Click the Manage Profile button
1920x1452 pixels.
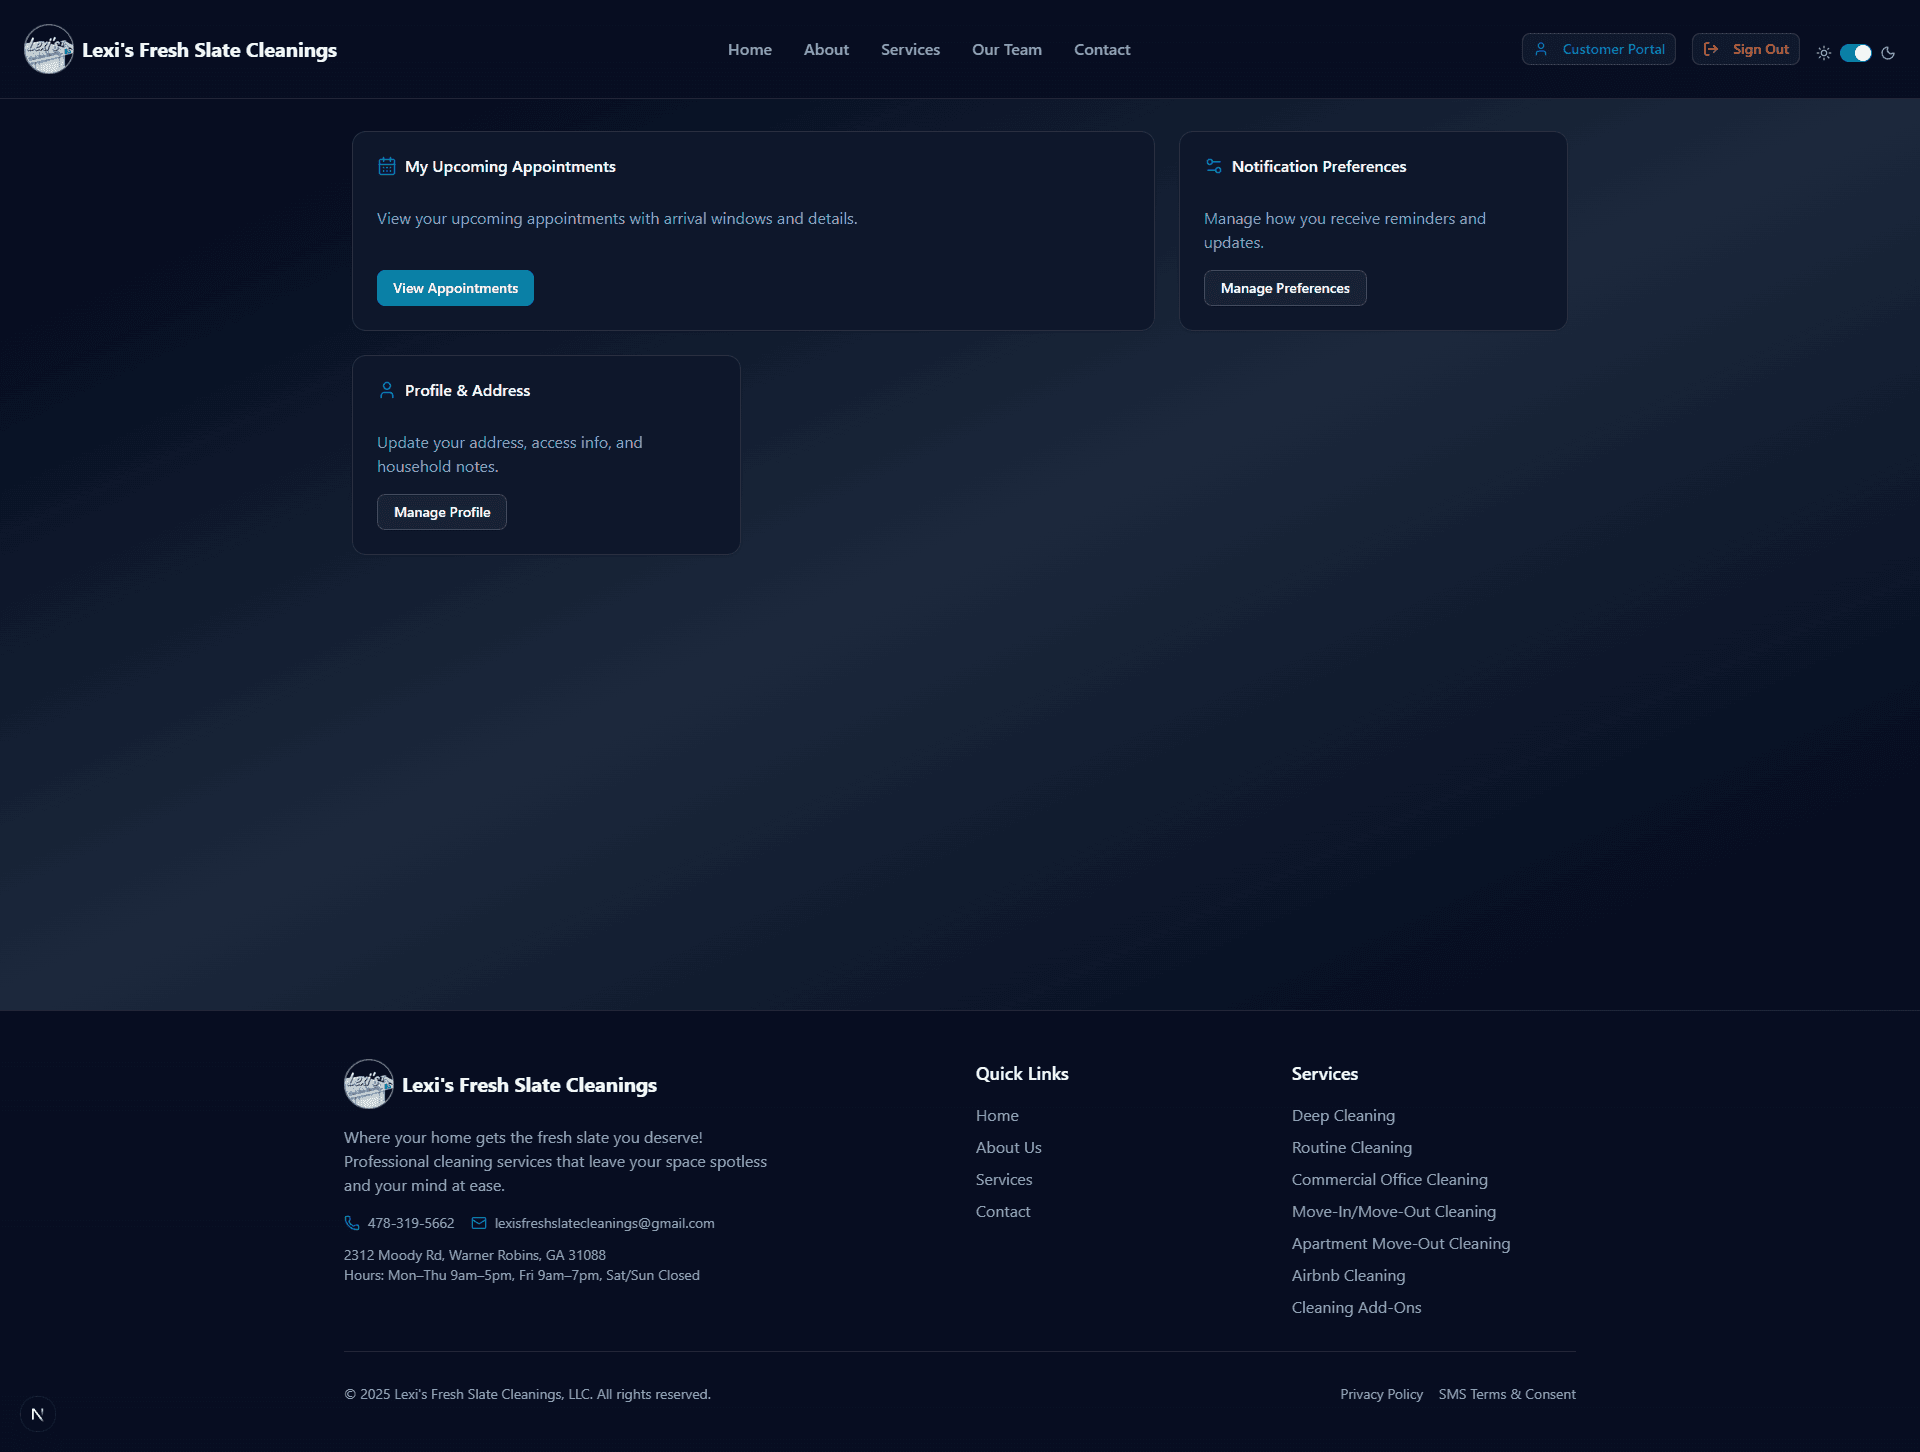point(441,511)
